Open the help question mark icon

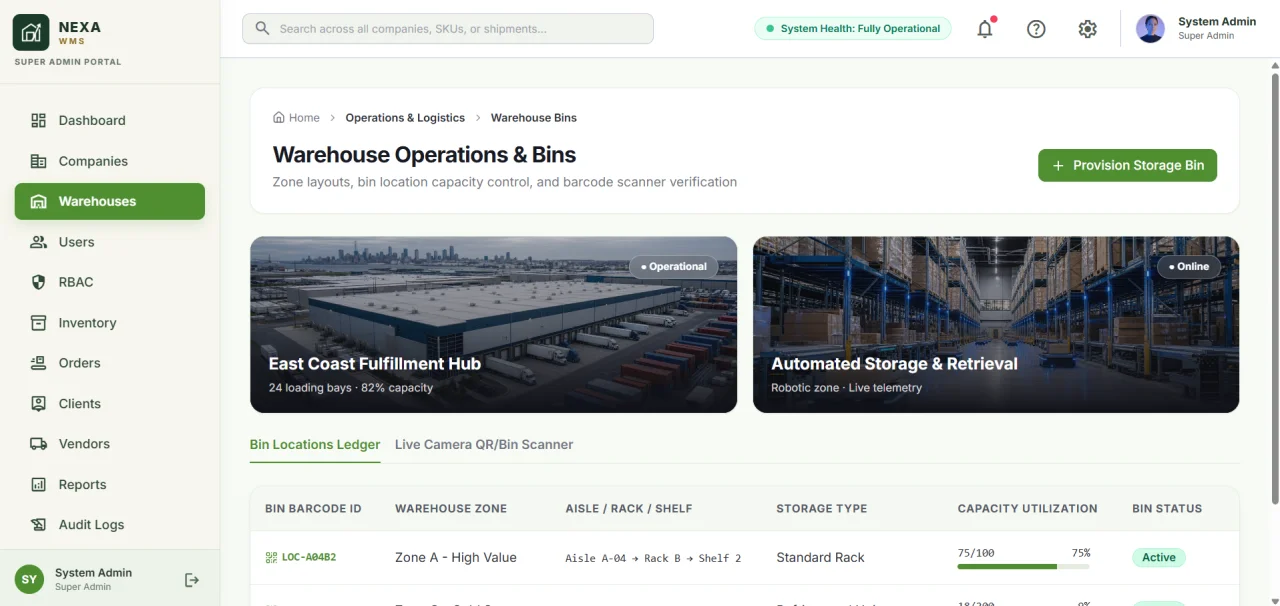click(1036, 29)
